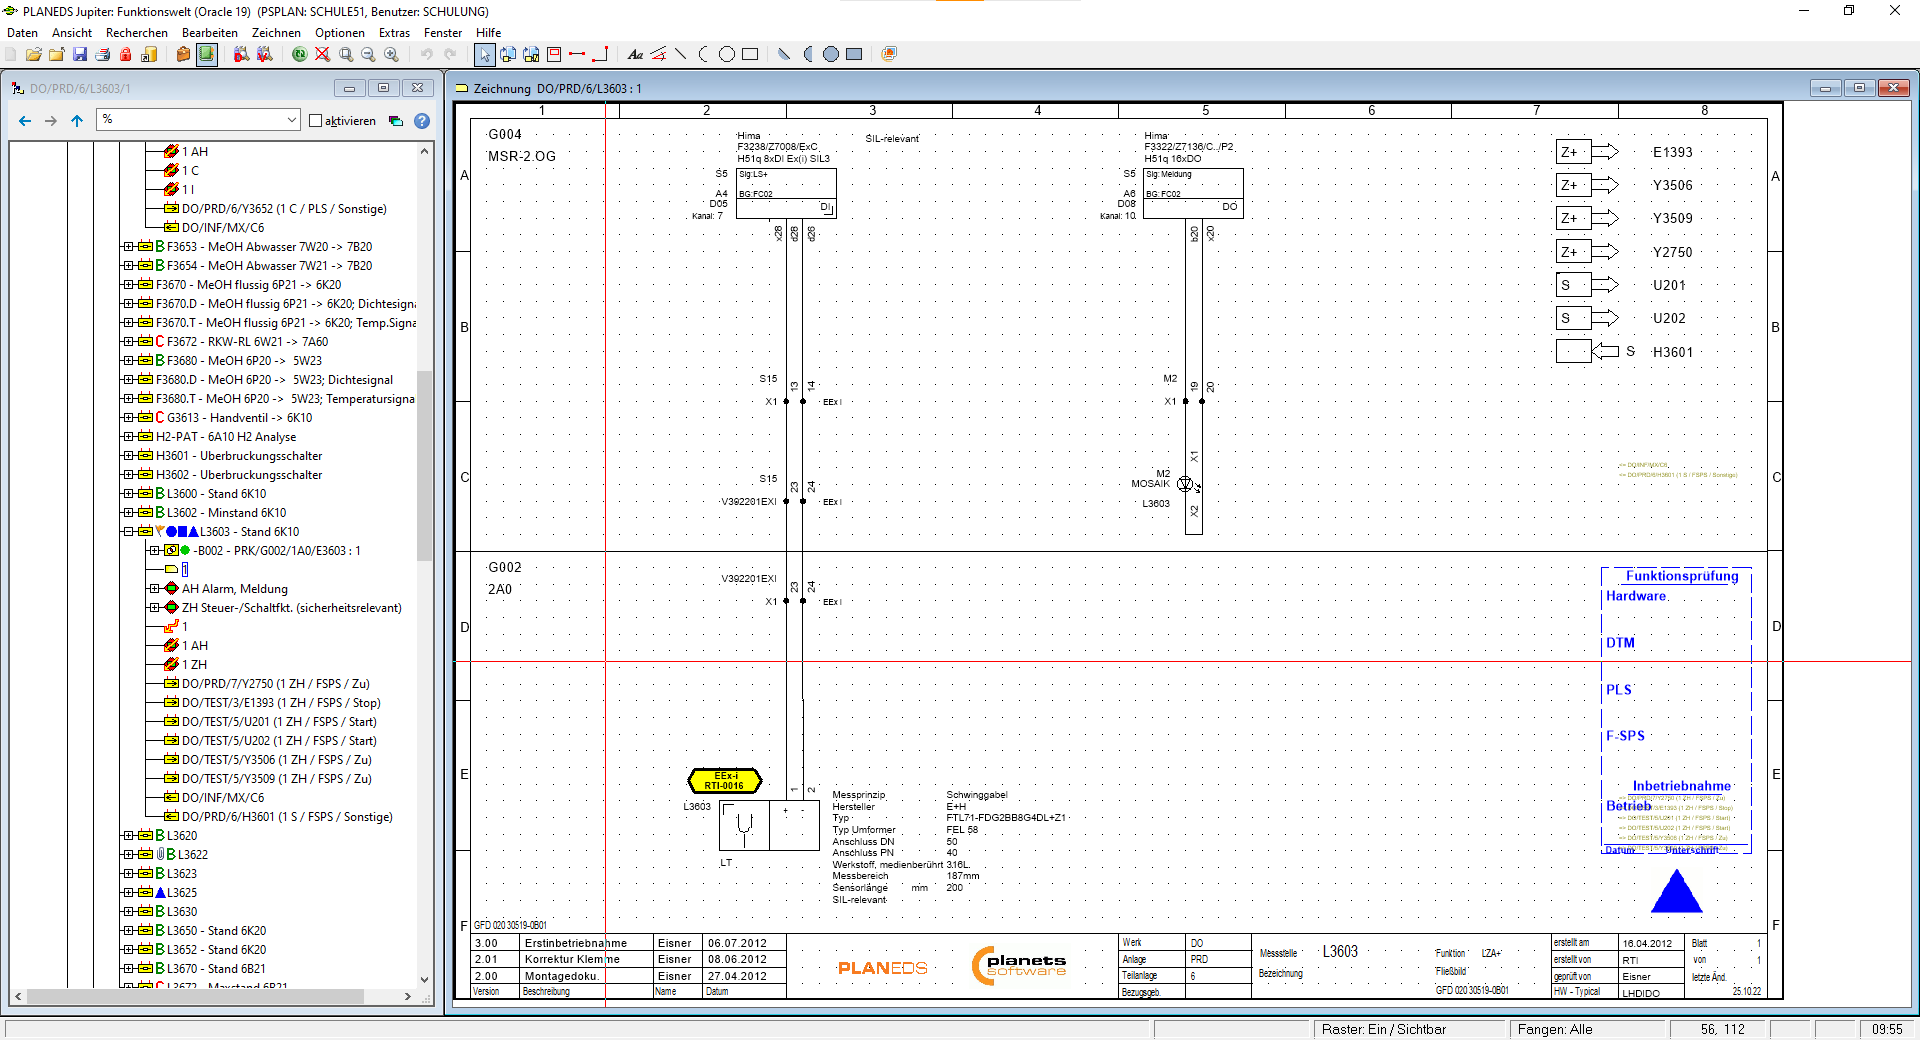
Task: Select the red angled connection line tool
Action: pyautogui.click(x=600, y=54)
